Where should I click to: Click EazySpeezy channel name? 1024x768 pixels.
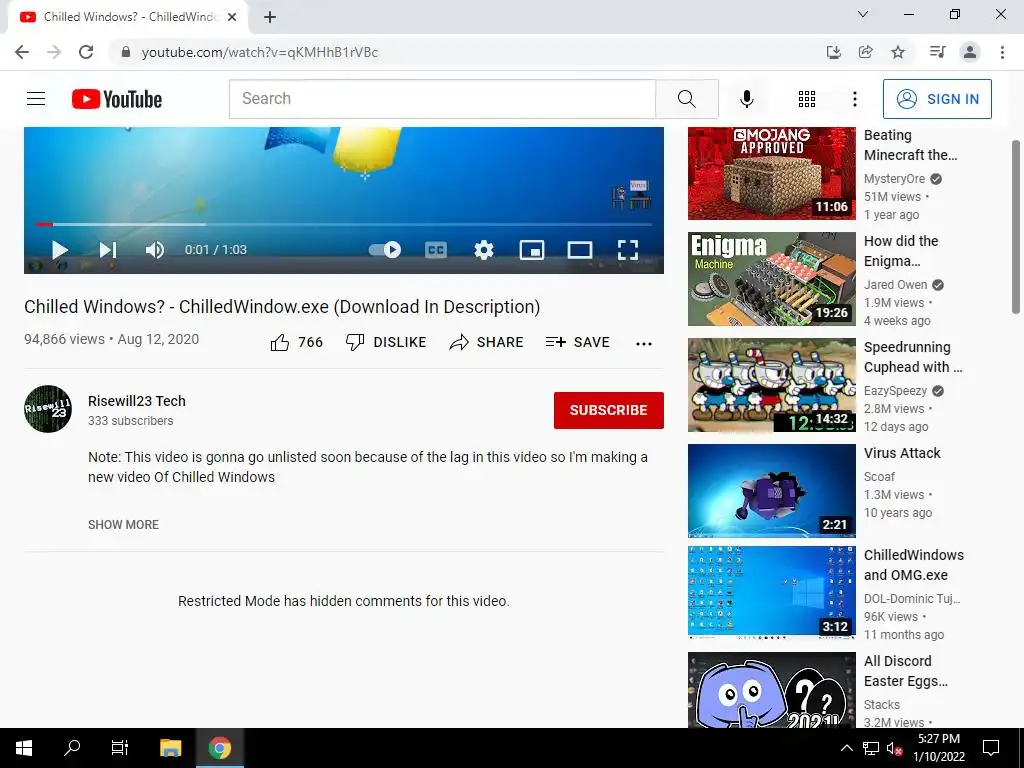tap(895, 391)
